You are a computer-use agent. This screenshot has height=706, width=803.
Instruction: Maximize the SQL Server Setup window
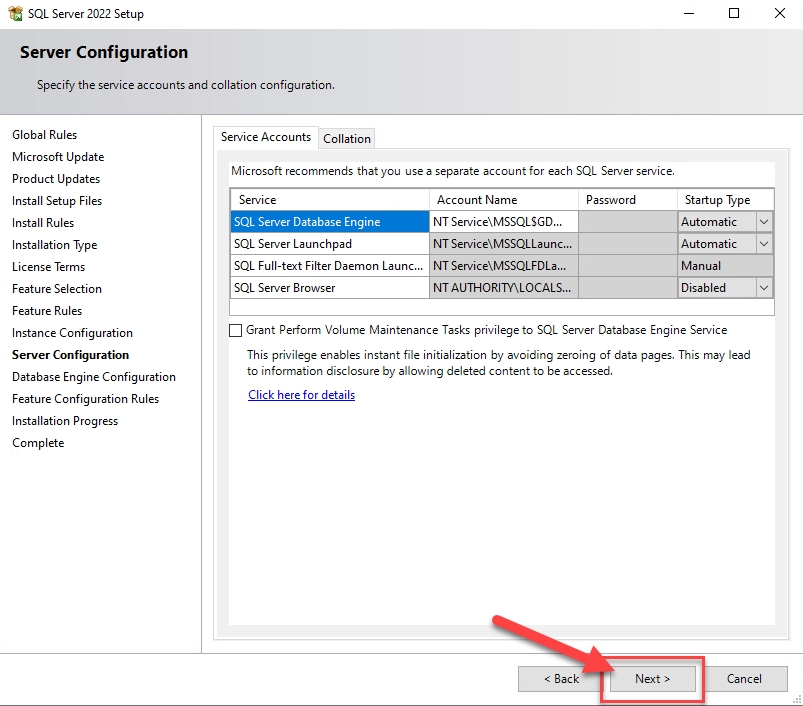point(734,13)
